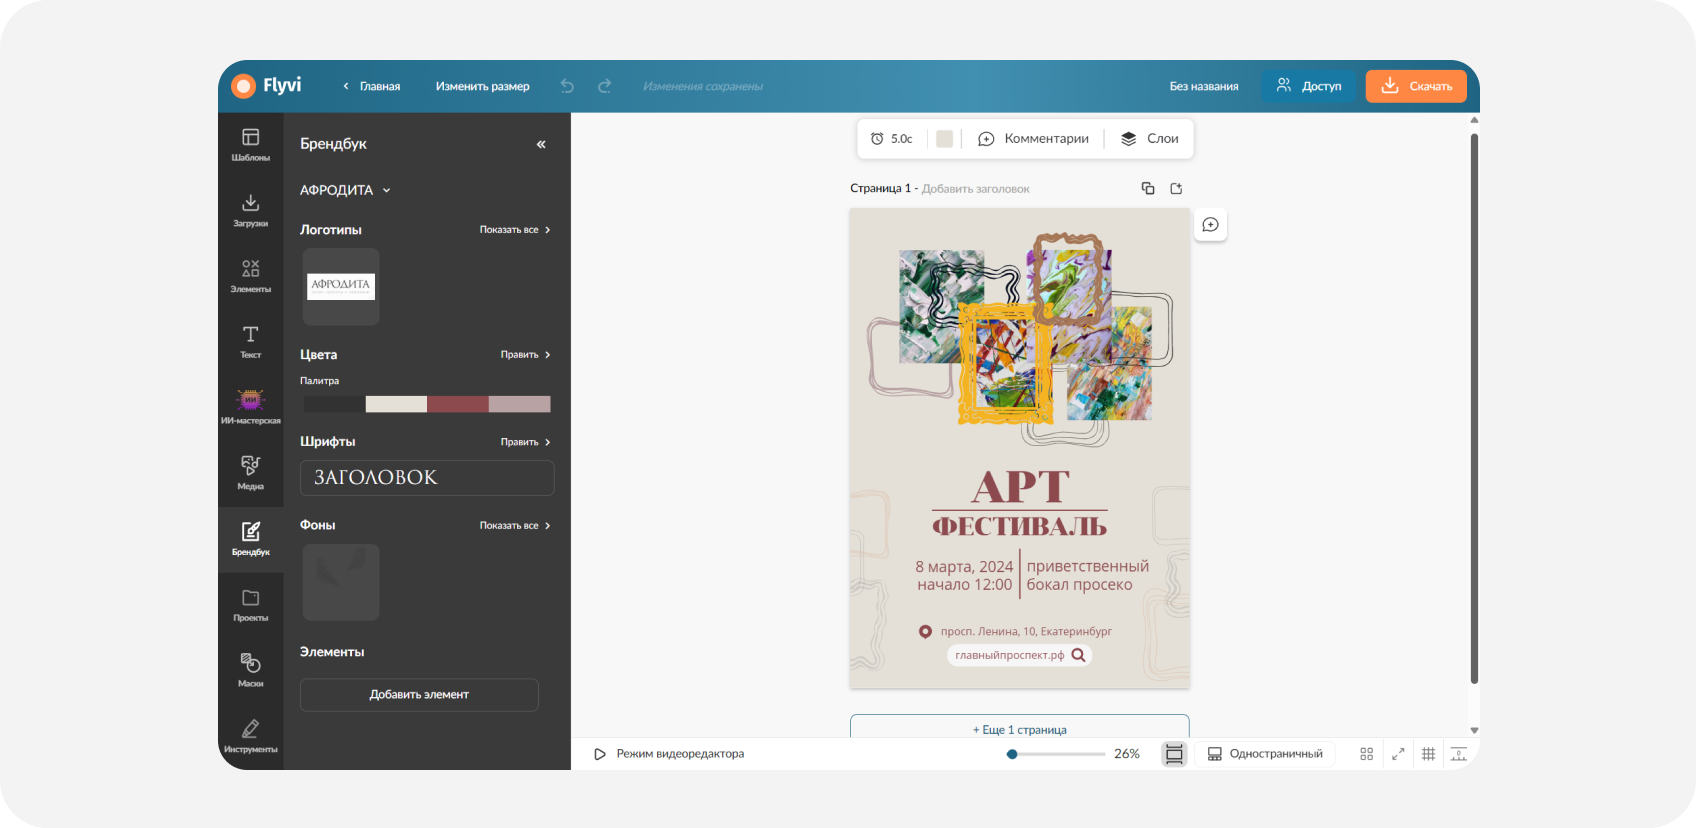Pick the page background color swatch
1696x828 pixels.
944,139
